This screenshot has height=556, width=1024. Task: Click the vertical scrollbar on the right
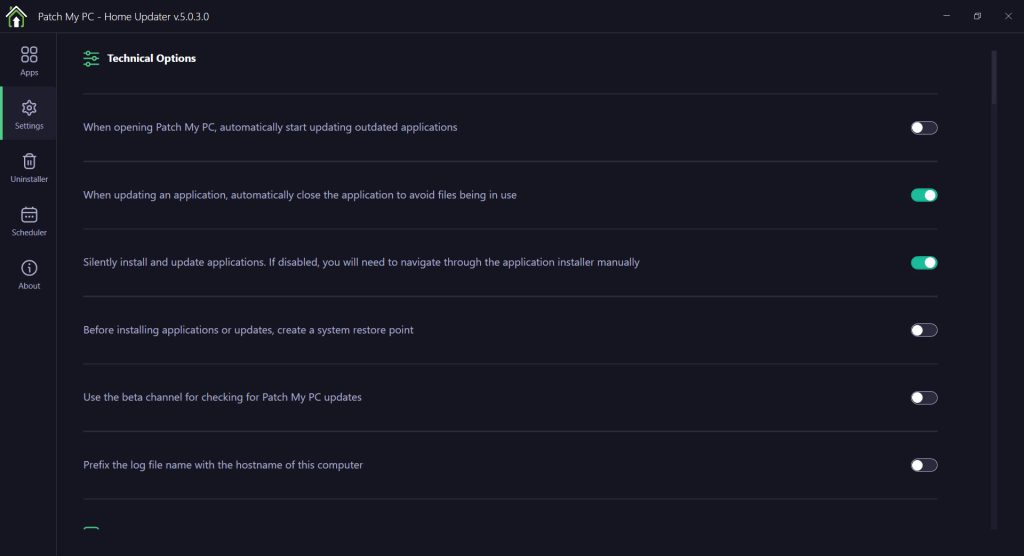[x=994, y=77]
